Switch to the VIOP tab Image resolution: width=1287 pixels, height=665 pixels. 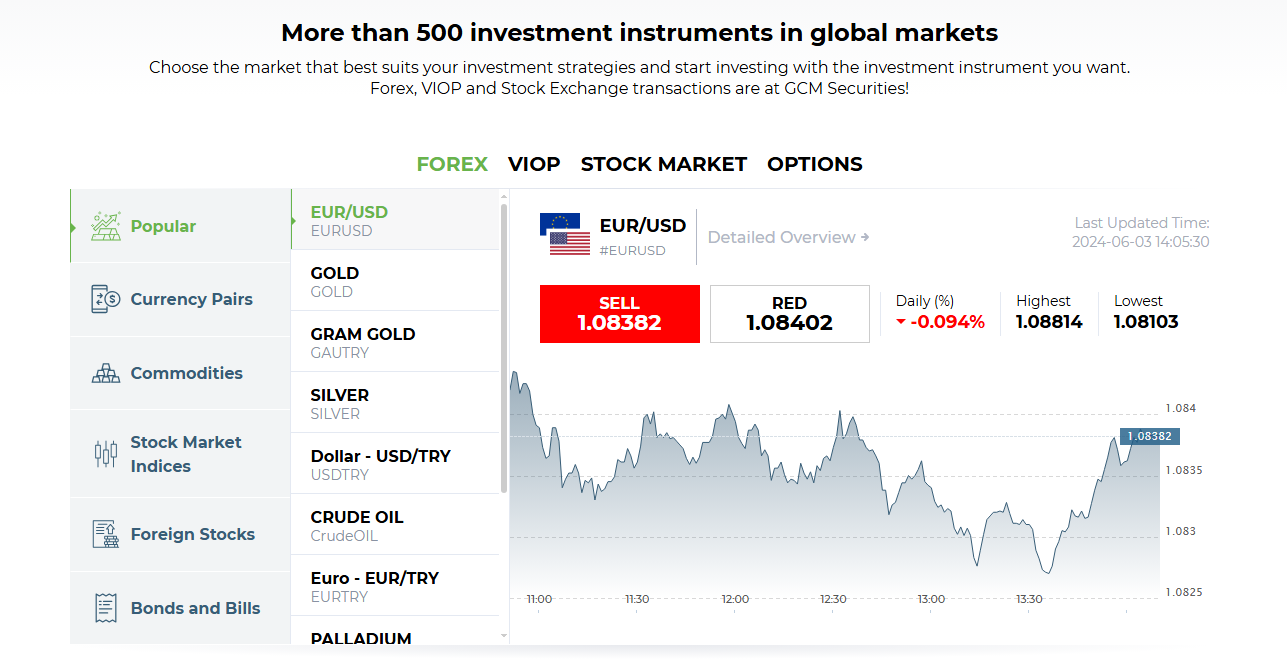[x=534, y=164]
